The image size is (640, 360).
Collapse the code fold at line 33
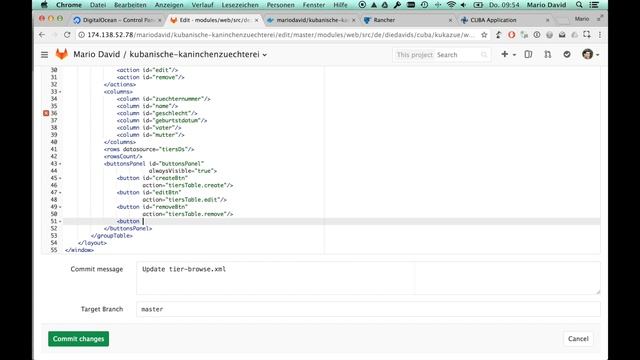[60, 92]
